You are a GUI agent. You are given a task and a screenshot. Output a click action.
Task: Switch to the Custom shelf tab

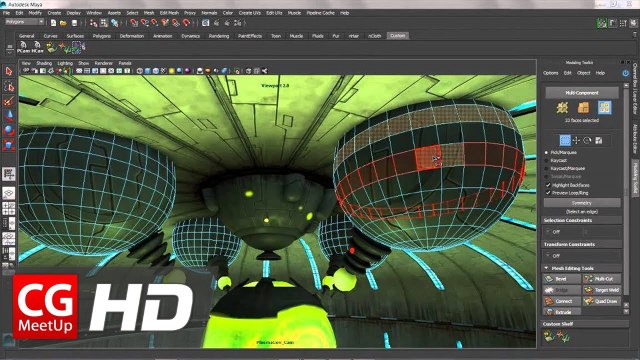[398, 36]
